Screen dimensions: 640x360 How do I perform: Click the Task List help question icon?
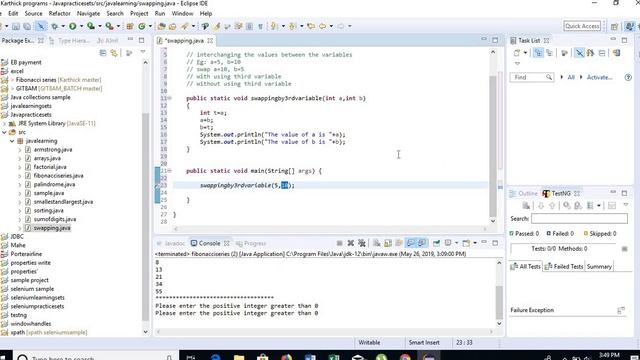point(628,77)
